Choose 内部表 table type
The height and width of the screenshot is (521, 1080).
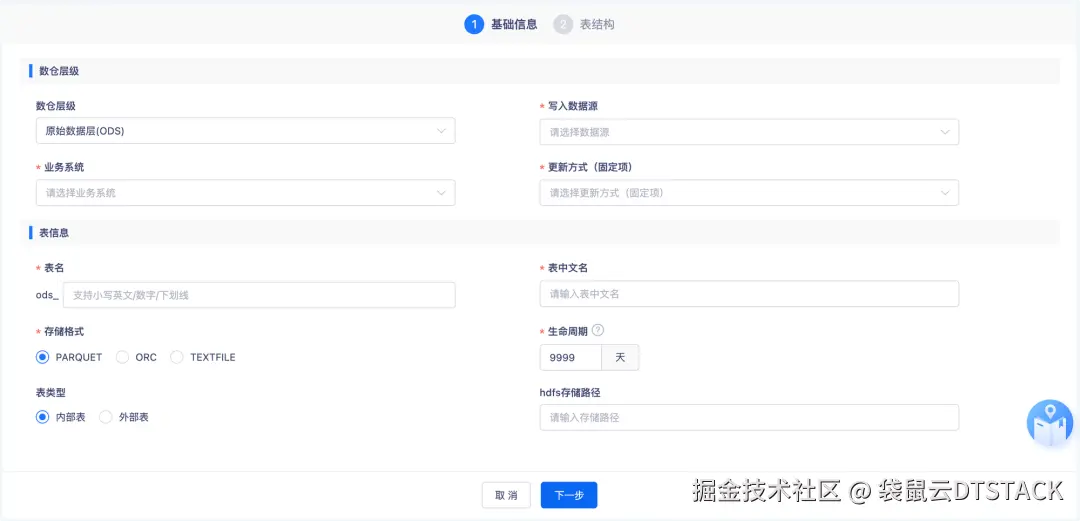(43, 417)
